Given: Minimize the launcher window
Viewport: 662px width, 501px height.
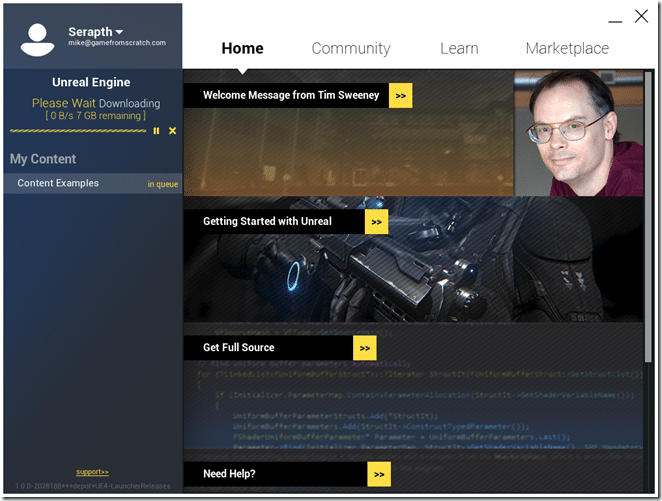Looking at the screenshot, I should [615, 21].
